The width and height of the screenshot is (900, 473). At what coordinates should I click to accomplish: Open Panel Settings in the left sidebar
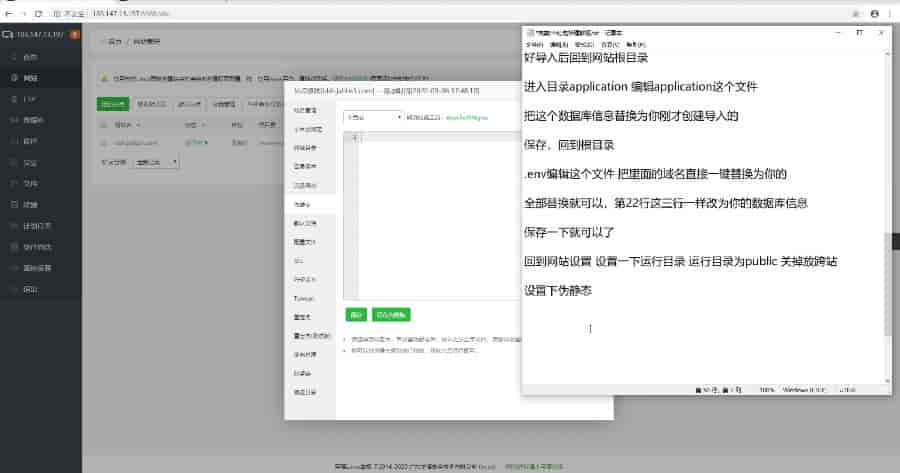pos(37,267)
